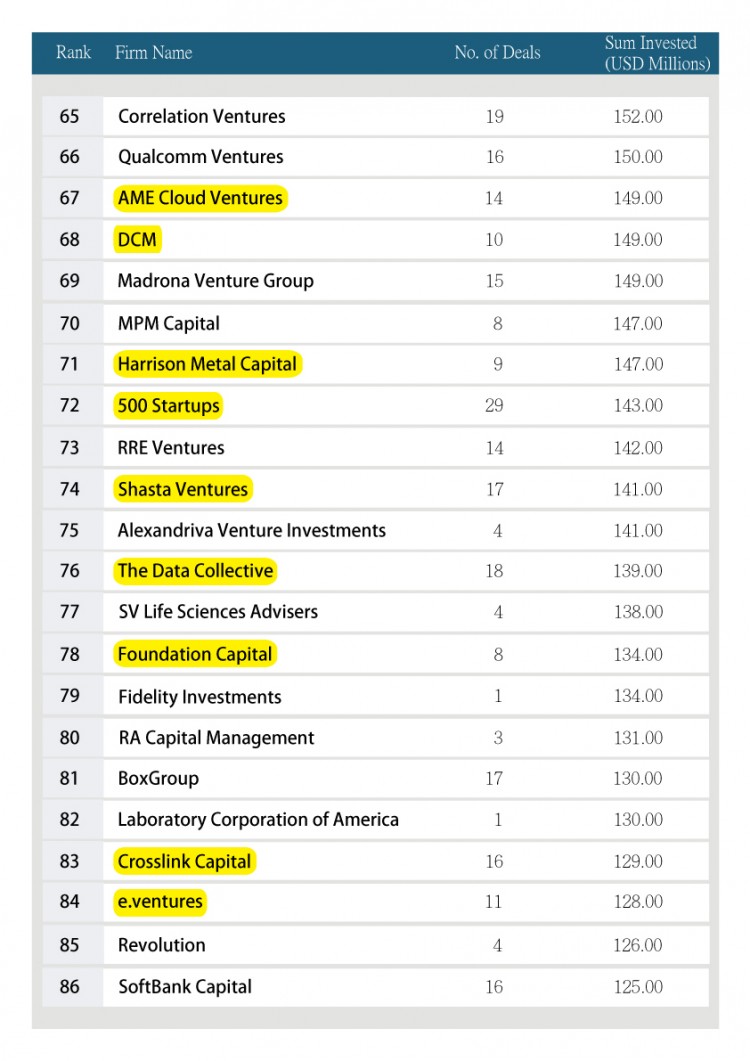Image resolution: width=750 pixels, height=1061 pixels.
Task: Select the Madrona Venture Group entry
Action: tap(215, 281)
